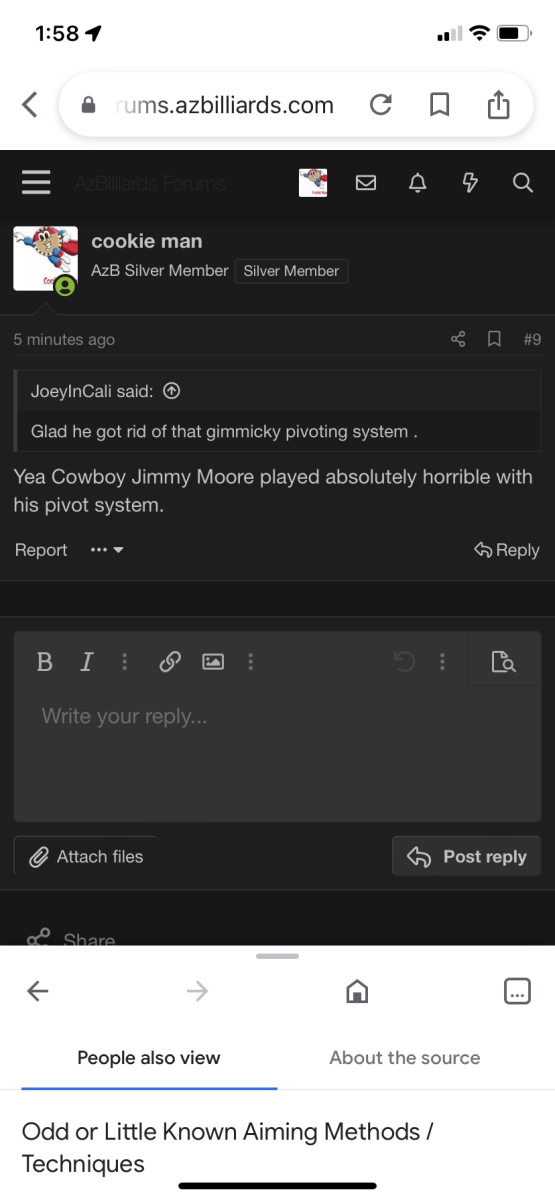Open the hamburger navigation menu
The width and height of the screenshot is (555, 1200).
[36, 182]
